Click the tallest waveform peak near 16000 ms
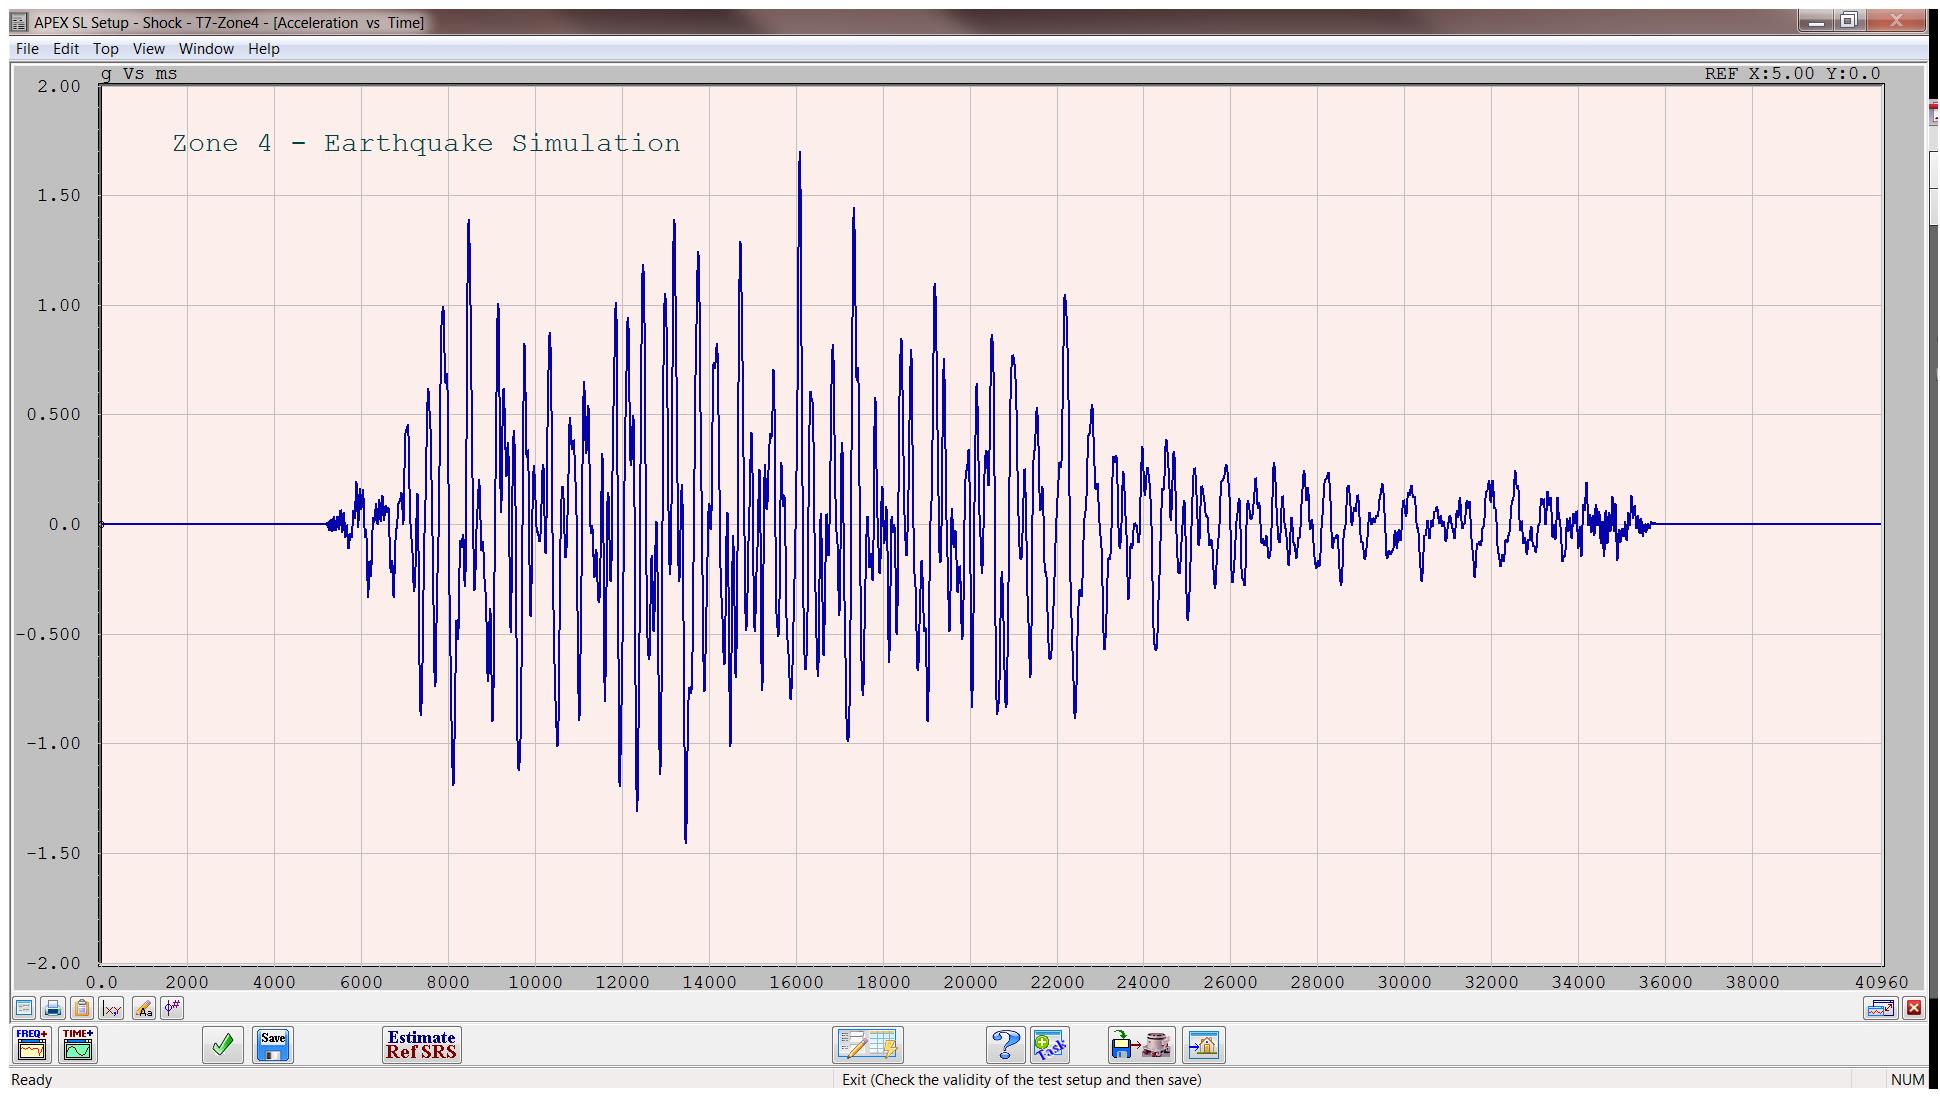Image resolution: width=1940 pixels, height=1098 pixels. (x=799, y=153)
